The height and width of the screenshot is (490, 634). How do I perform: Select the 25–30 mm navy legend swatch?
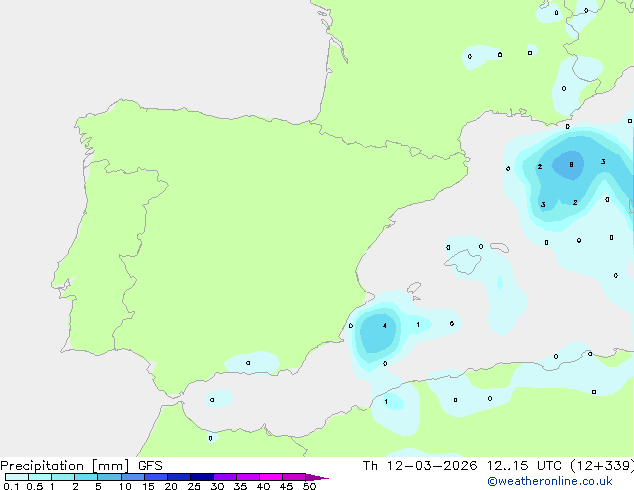202,477
